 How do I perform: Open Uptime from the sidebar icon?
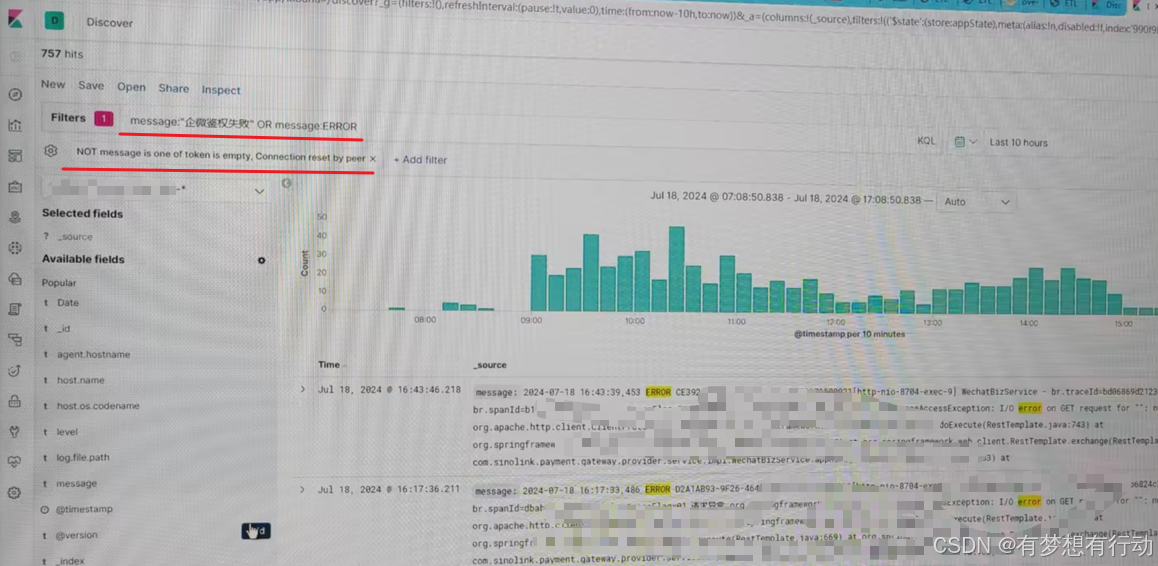coord(15,370)
